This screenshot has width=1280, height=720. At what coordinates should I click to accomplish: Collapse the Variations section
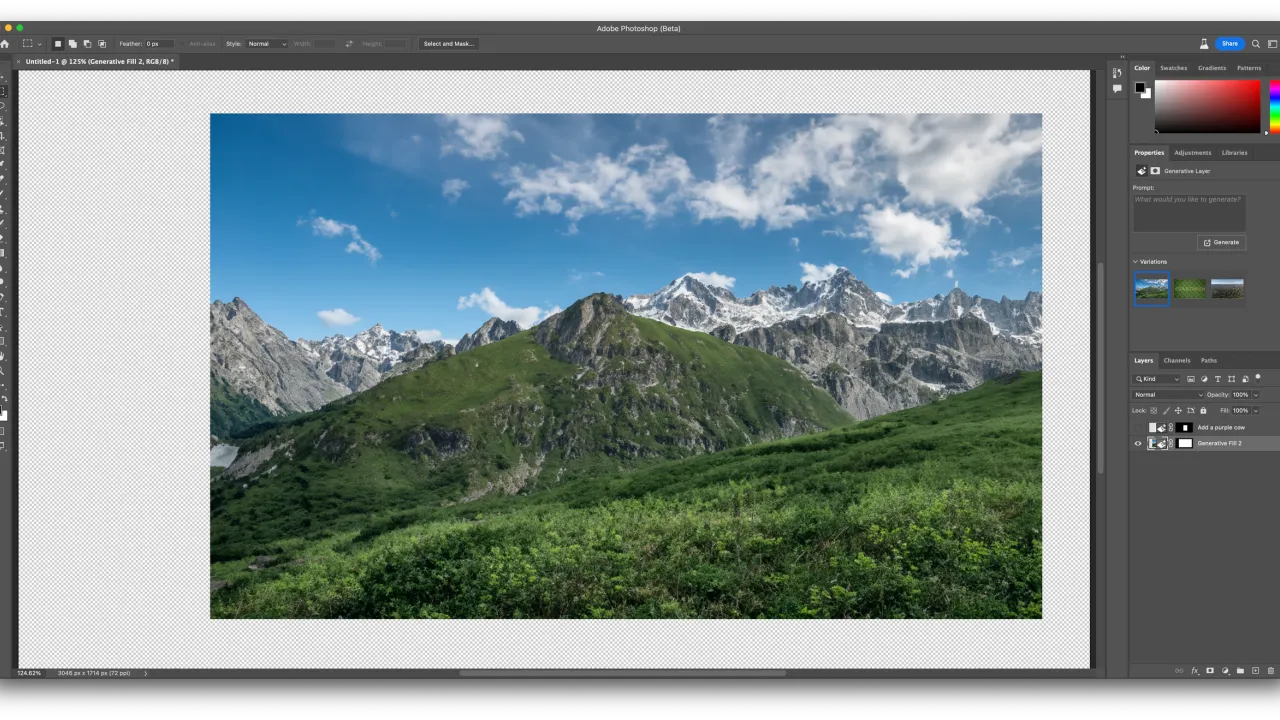point(1136,262)
